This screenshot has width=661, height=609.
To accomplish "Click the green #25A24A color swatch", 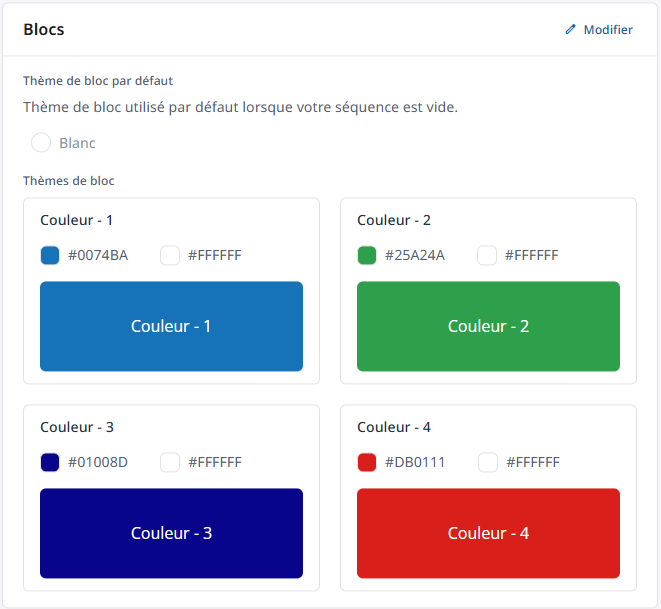I will [367, 255].
